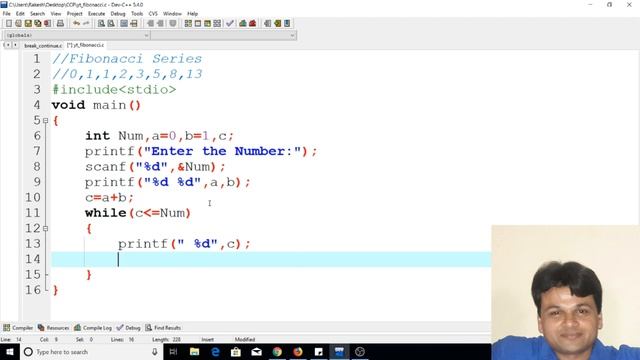Click the right tab-scroll arrow
The image size is (640, 360).
click(x=15, y=45)
